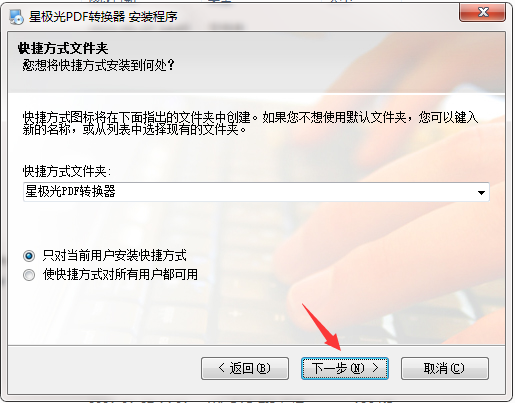Viewport: 515px width, 403px height.
Task: Proceed with the 下一步(N) button
Action: point(345,368)
